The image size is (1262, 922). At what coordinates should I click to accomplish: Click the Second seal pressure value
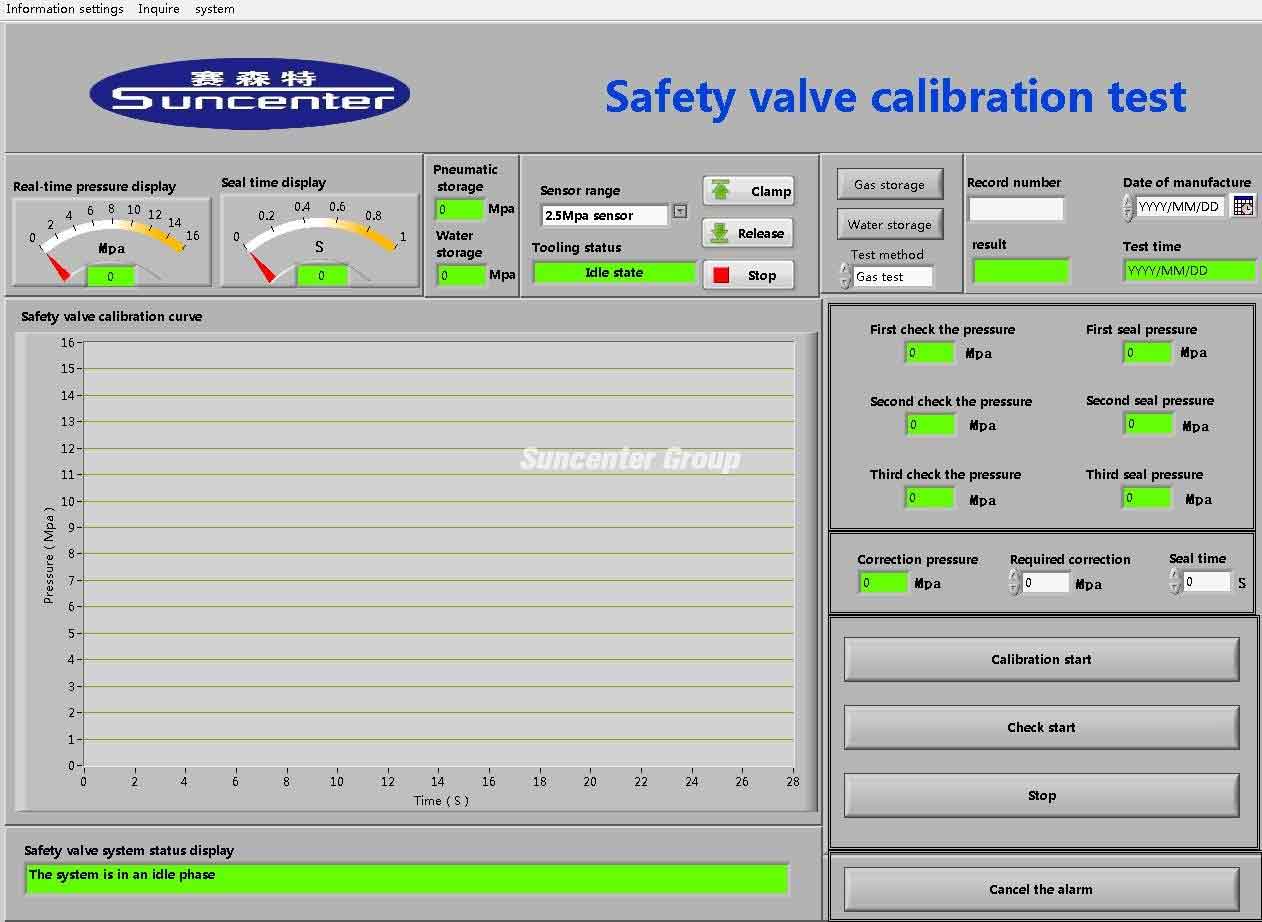click(x=1148, y=423)
